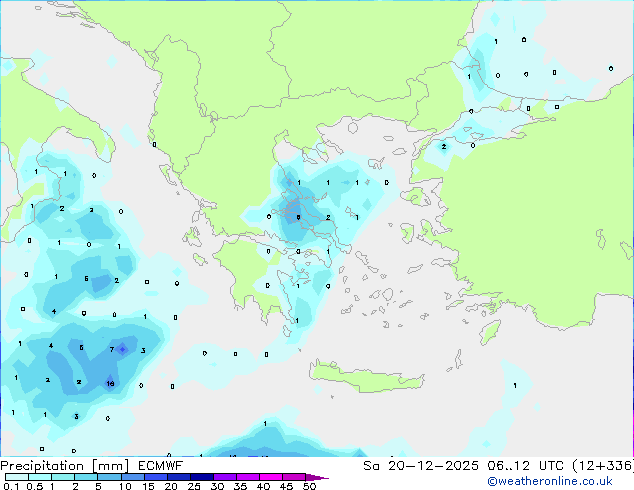Click the legend scale label '20'
The width and height of the screenshot is (634, 490).
171,486
